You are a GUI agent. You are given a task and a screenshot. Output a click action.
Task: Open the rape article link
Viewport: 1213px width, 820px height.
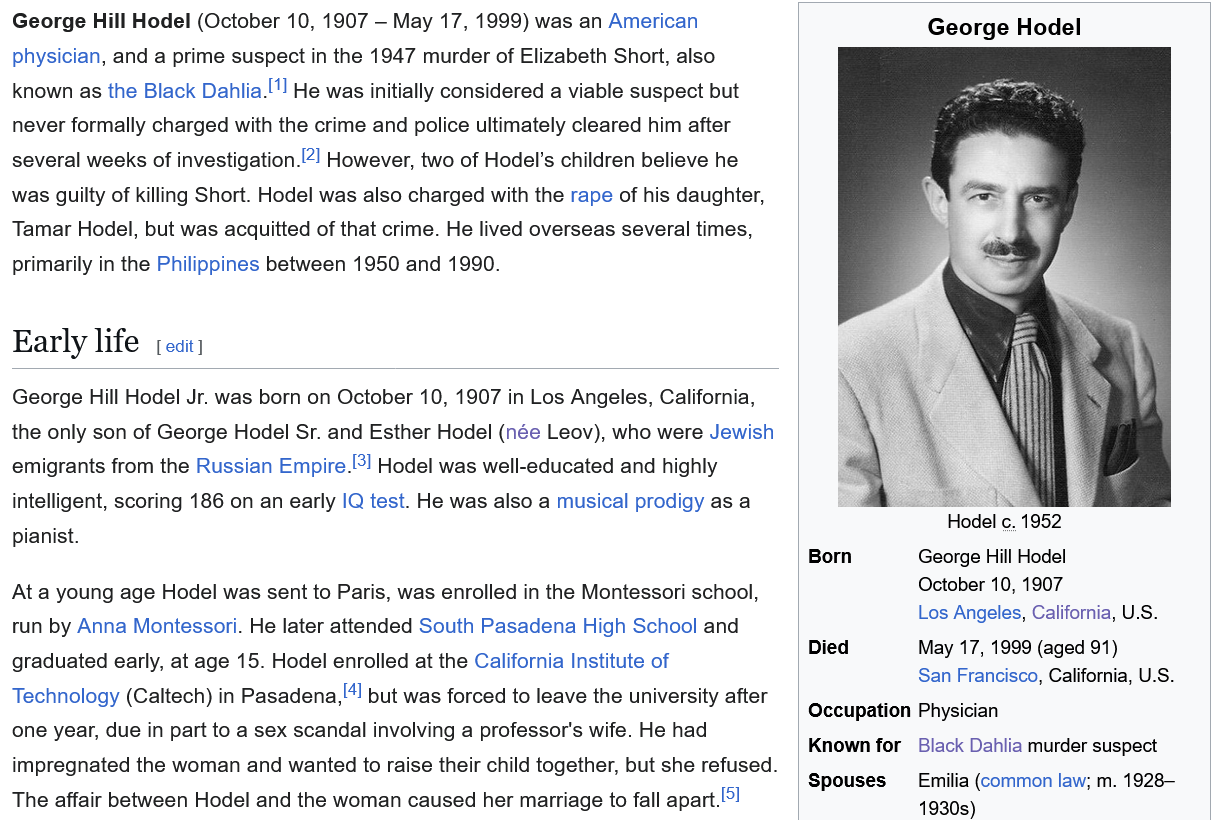click(x=591, y=195)
